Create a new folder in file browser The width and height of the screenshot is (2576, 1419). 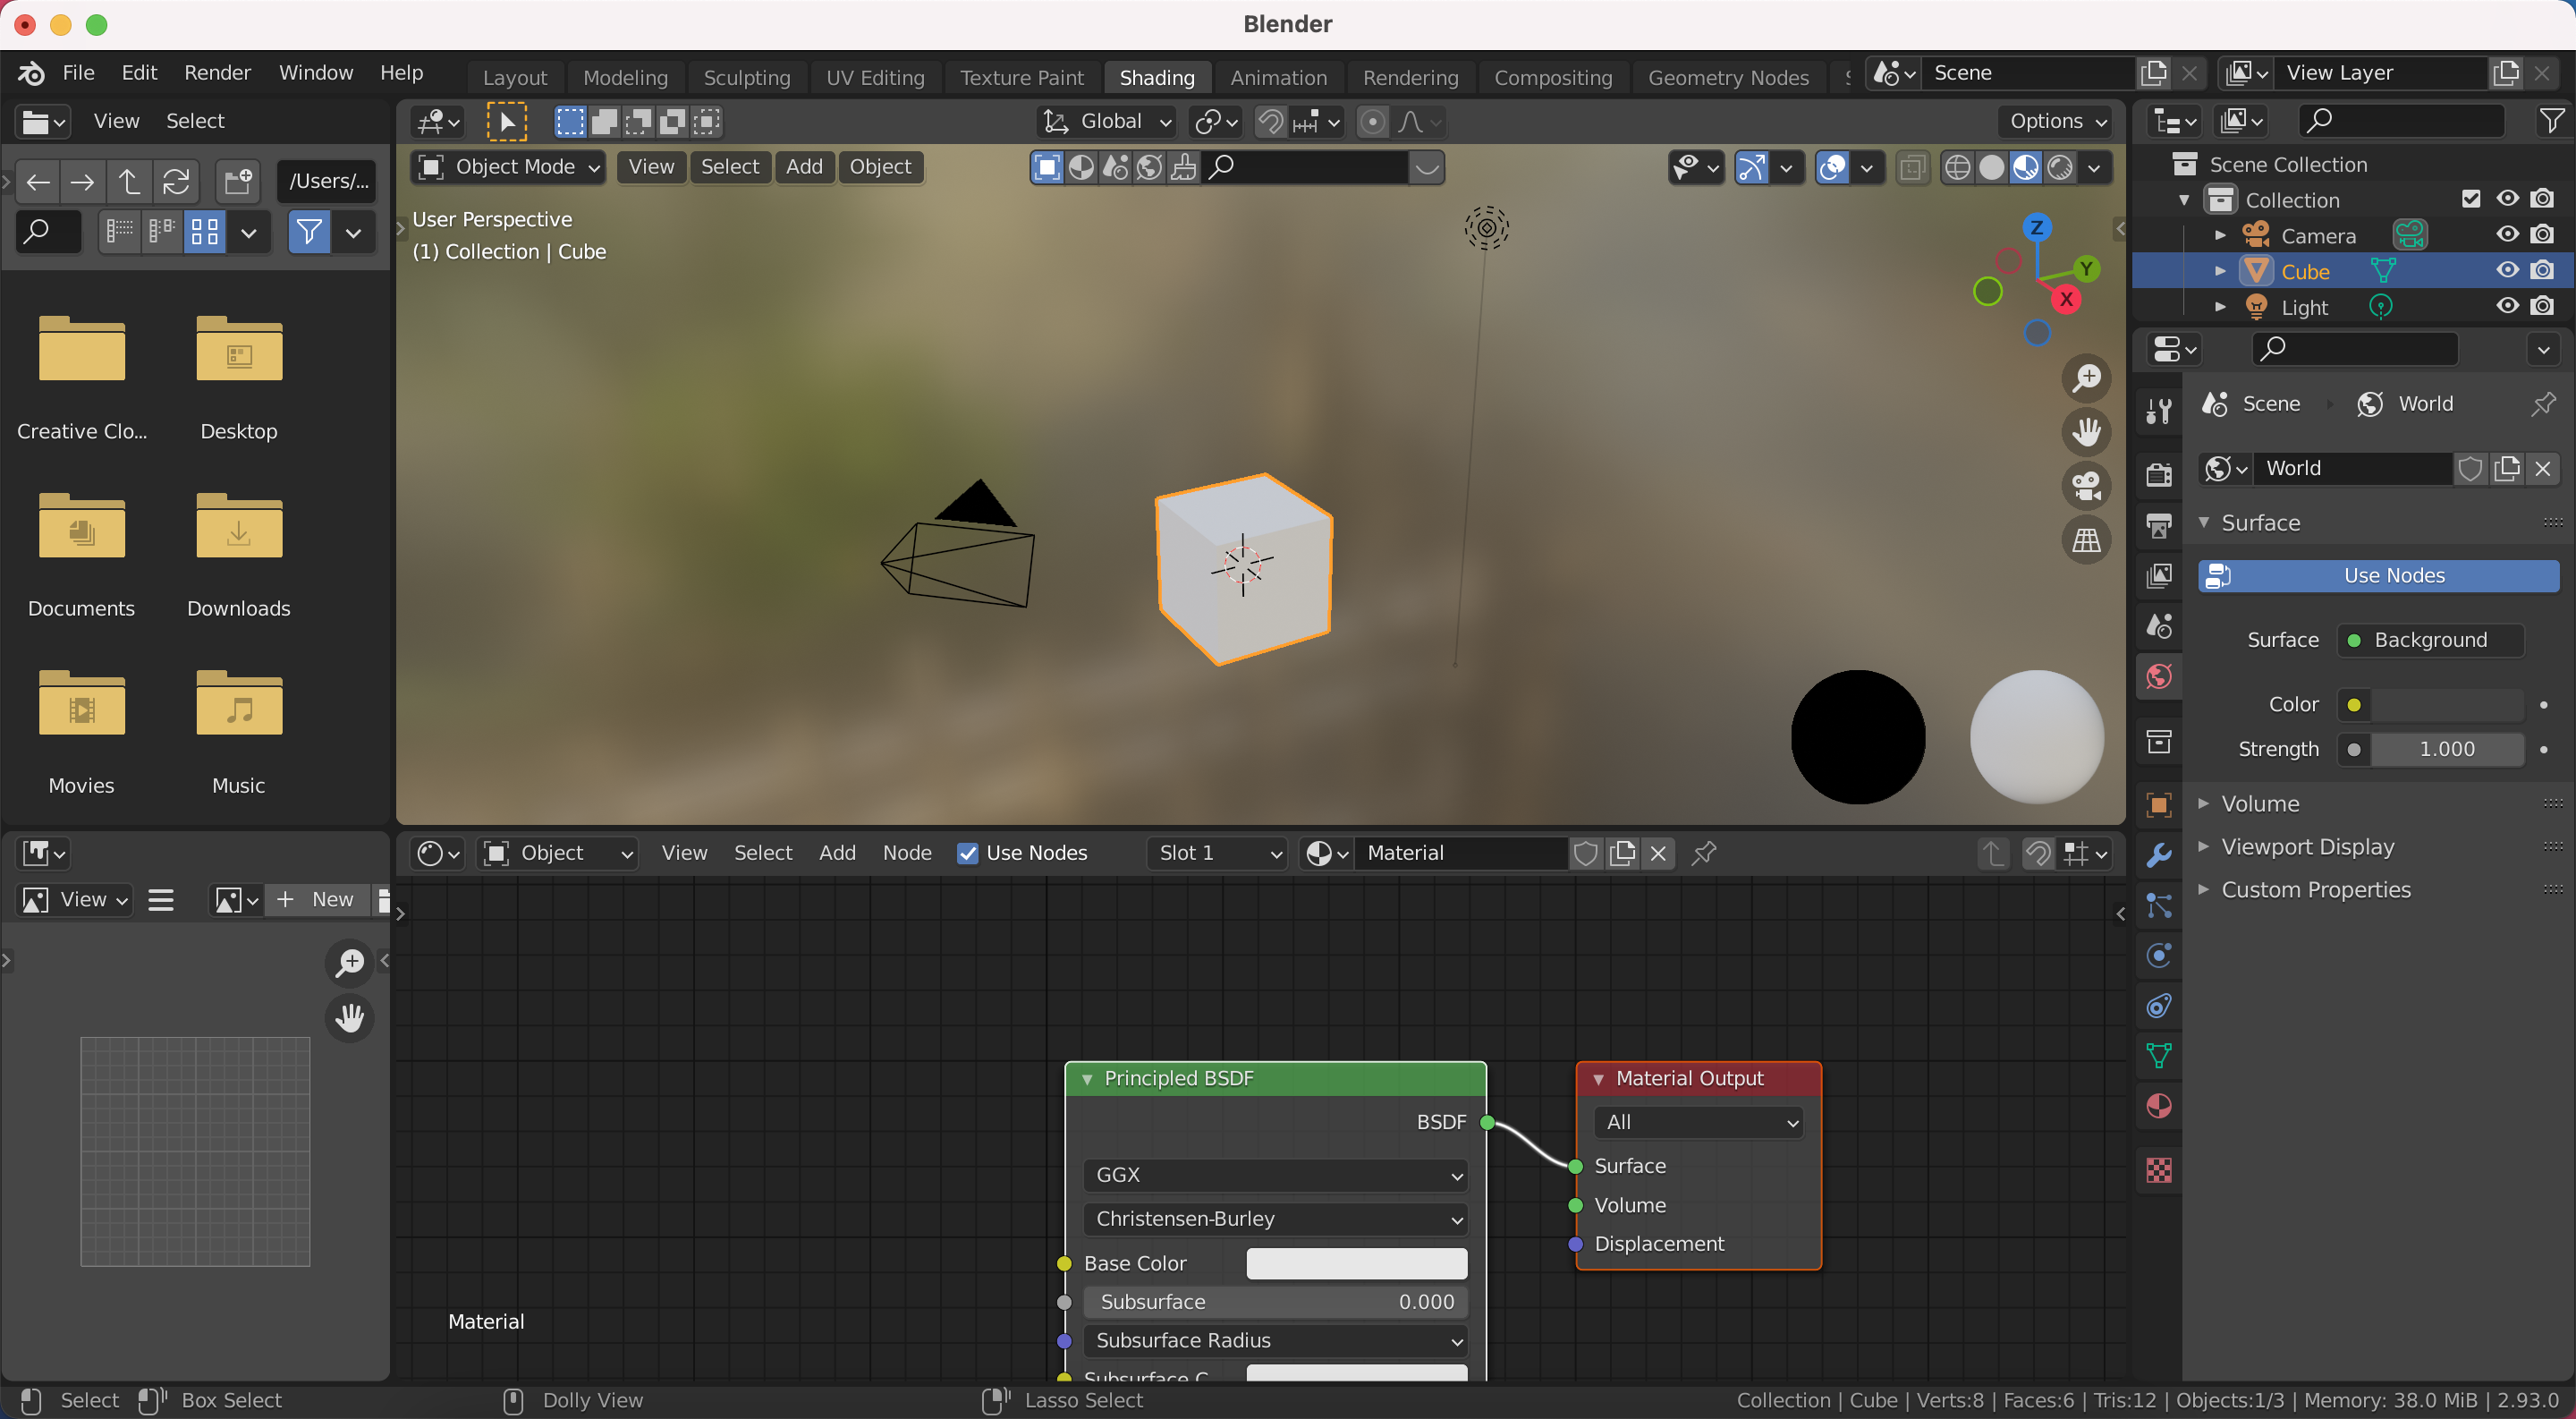pos(238,181)
